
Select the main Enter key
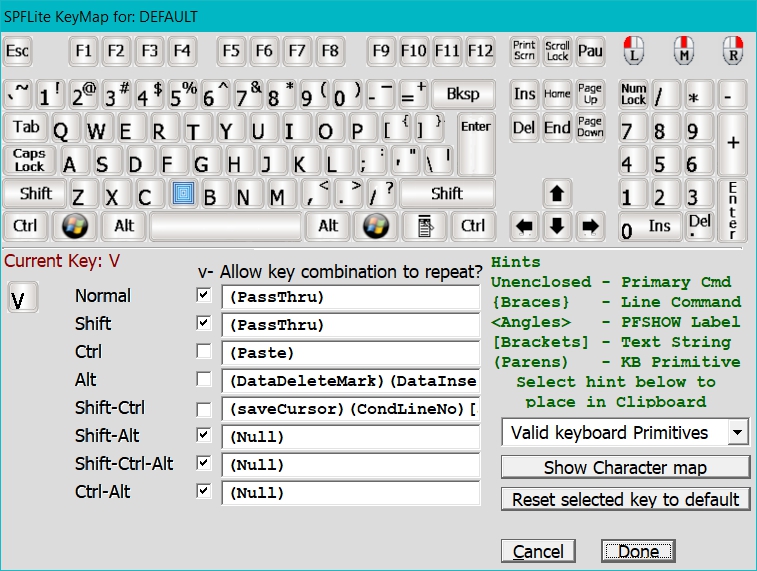[x=476, y=143]
